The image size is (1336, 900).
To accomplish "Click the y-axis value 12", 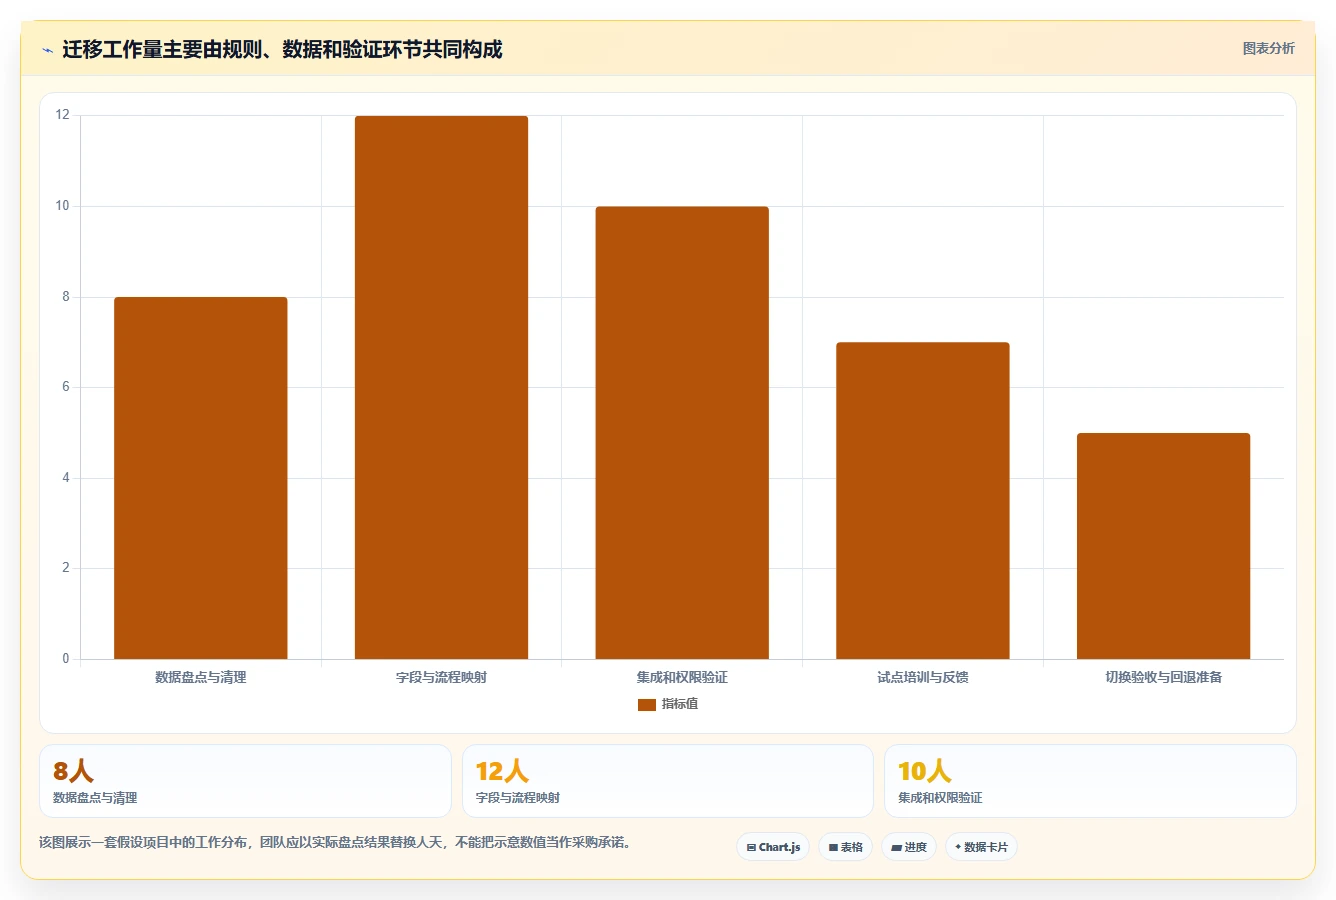I will pos(63,115).
